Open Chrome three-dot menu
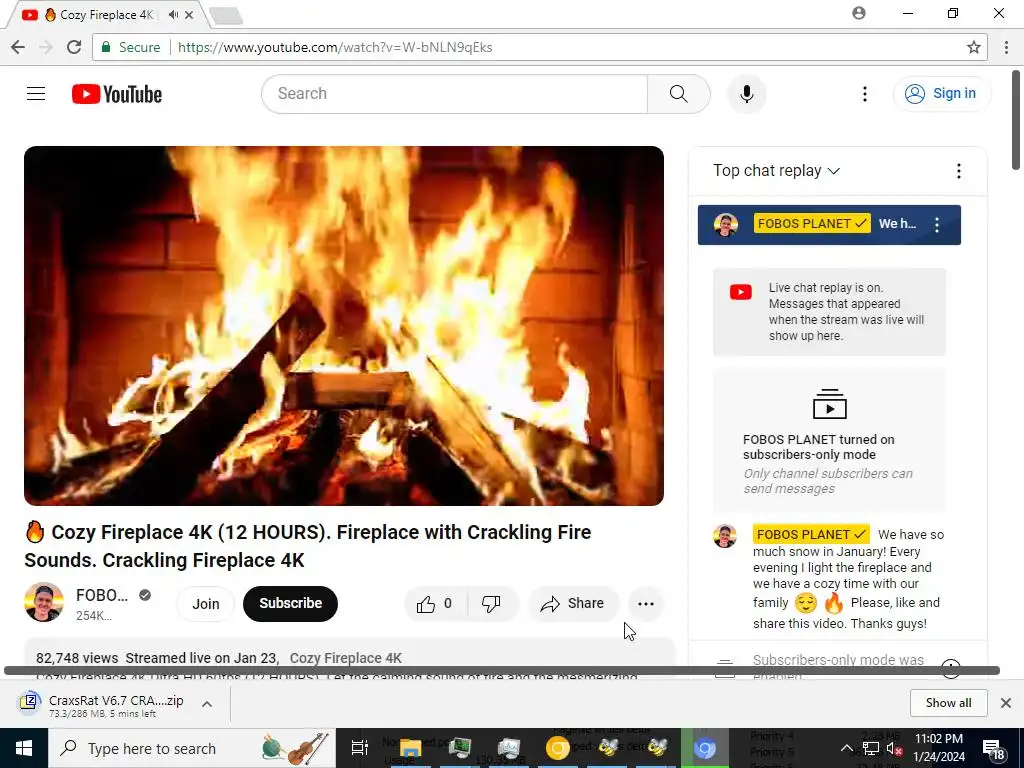The image size is (1024, 768). (x=1006, y=47)
